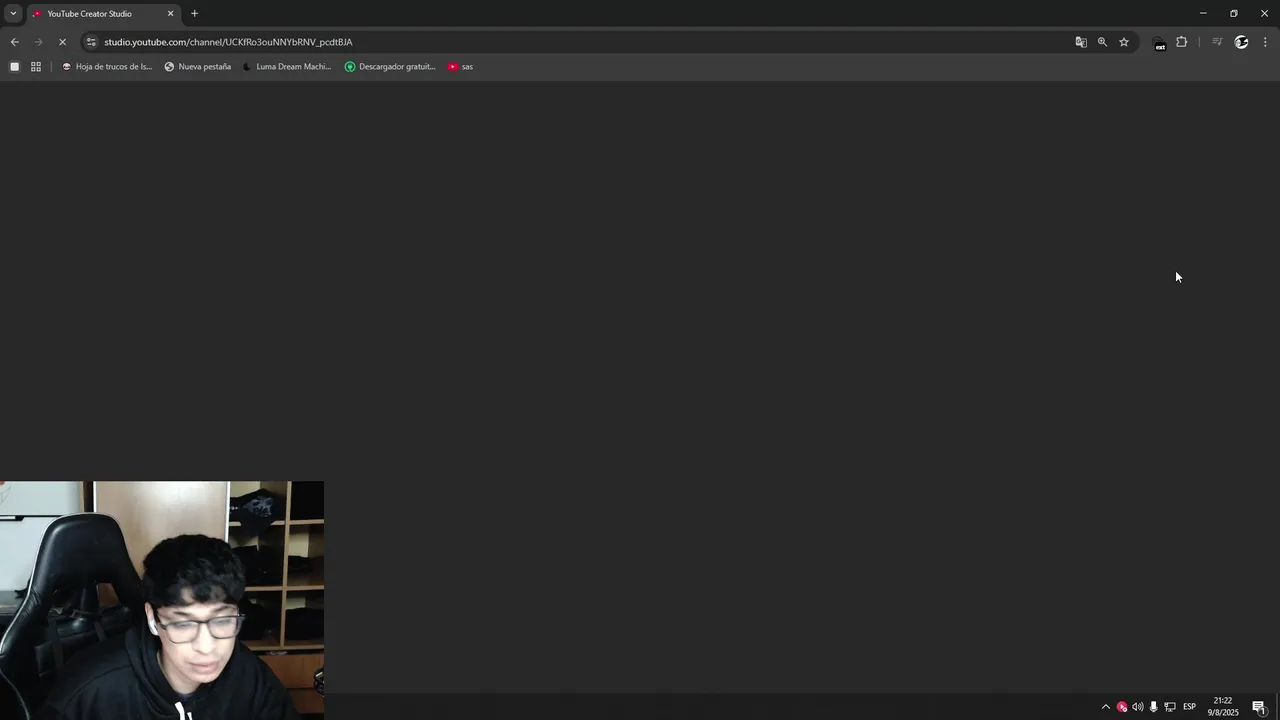The width and height of the screenshot is (1280, 720).
Task: Click the webcam overlay thumbnail
Action: pyautogui.click(x=162, y=600)
